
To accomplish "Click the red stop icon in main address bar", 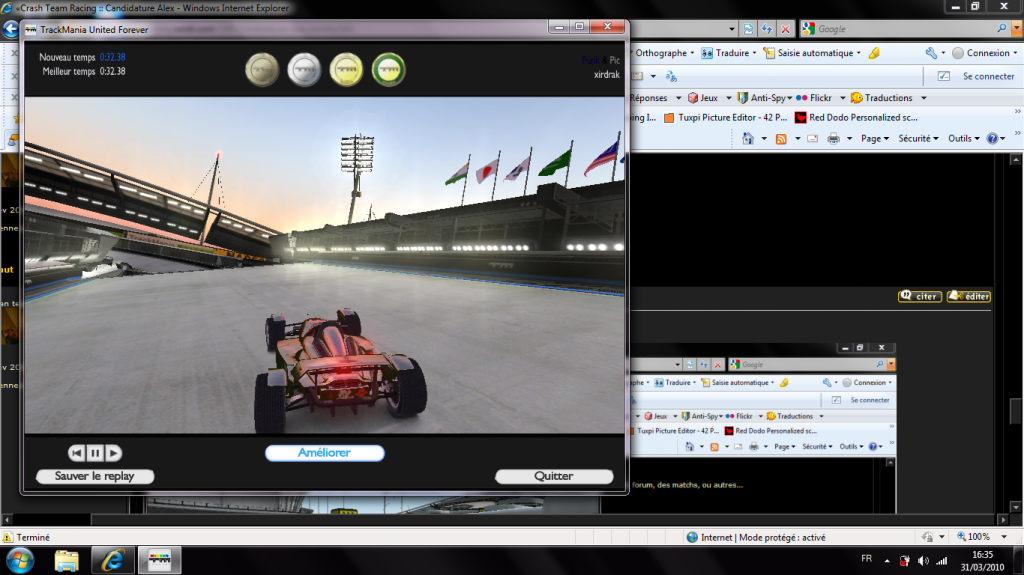I will click(x=785, y=29).
